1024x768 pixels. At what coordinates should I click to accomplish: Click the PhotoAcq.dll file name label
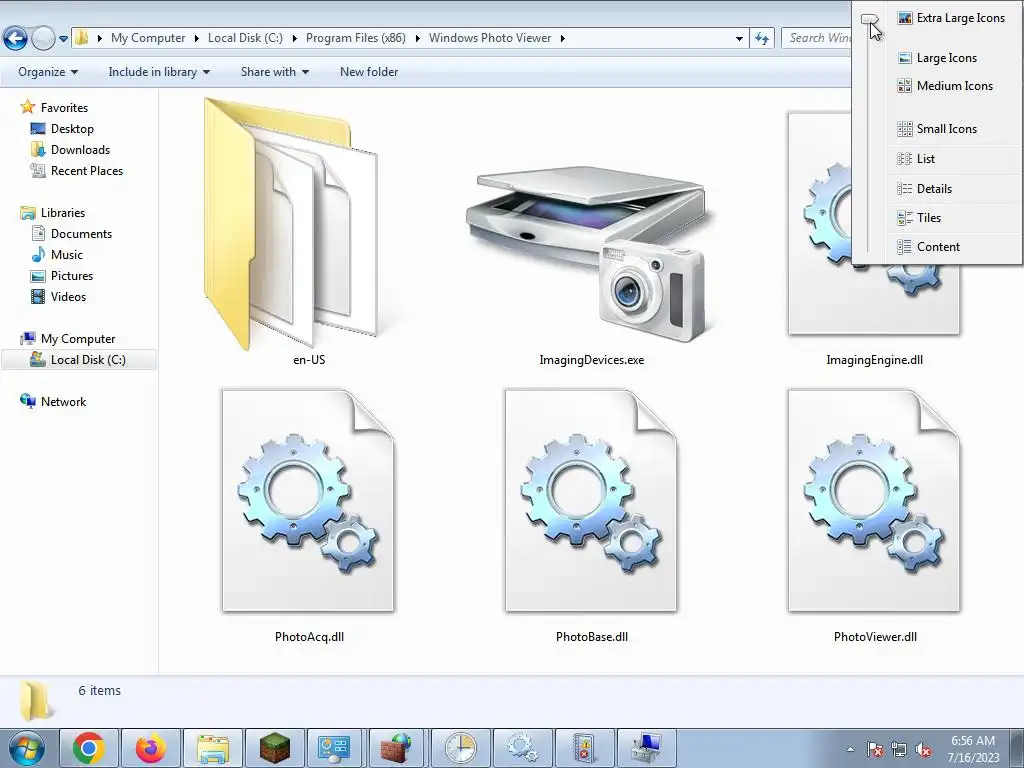pyautogui.click(x=309, y=637)
